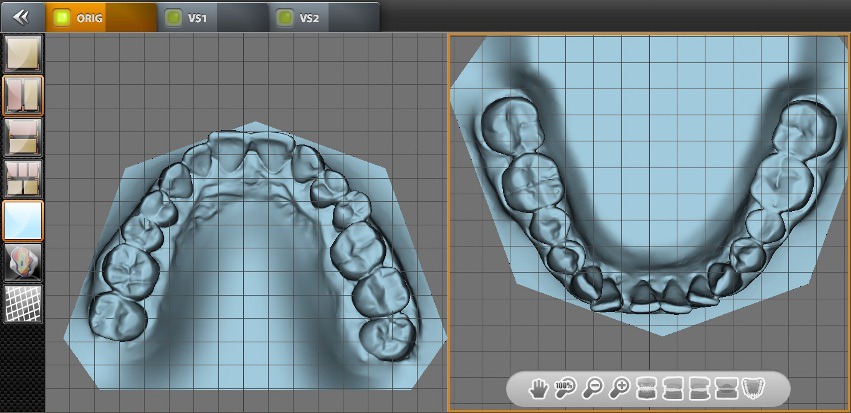
Task: Toggle the green indicator on the VS2 tab
Action: 285,18
